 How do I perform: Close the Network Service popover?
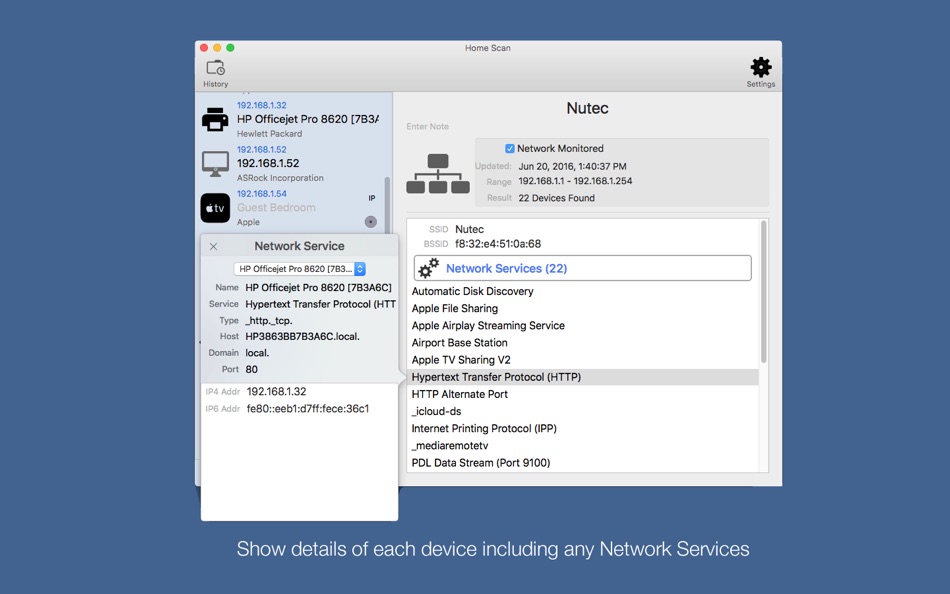pyautogui.click(x=213, y=247)
